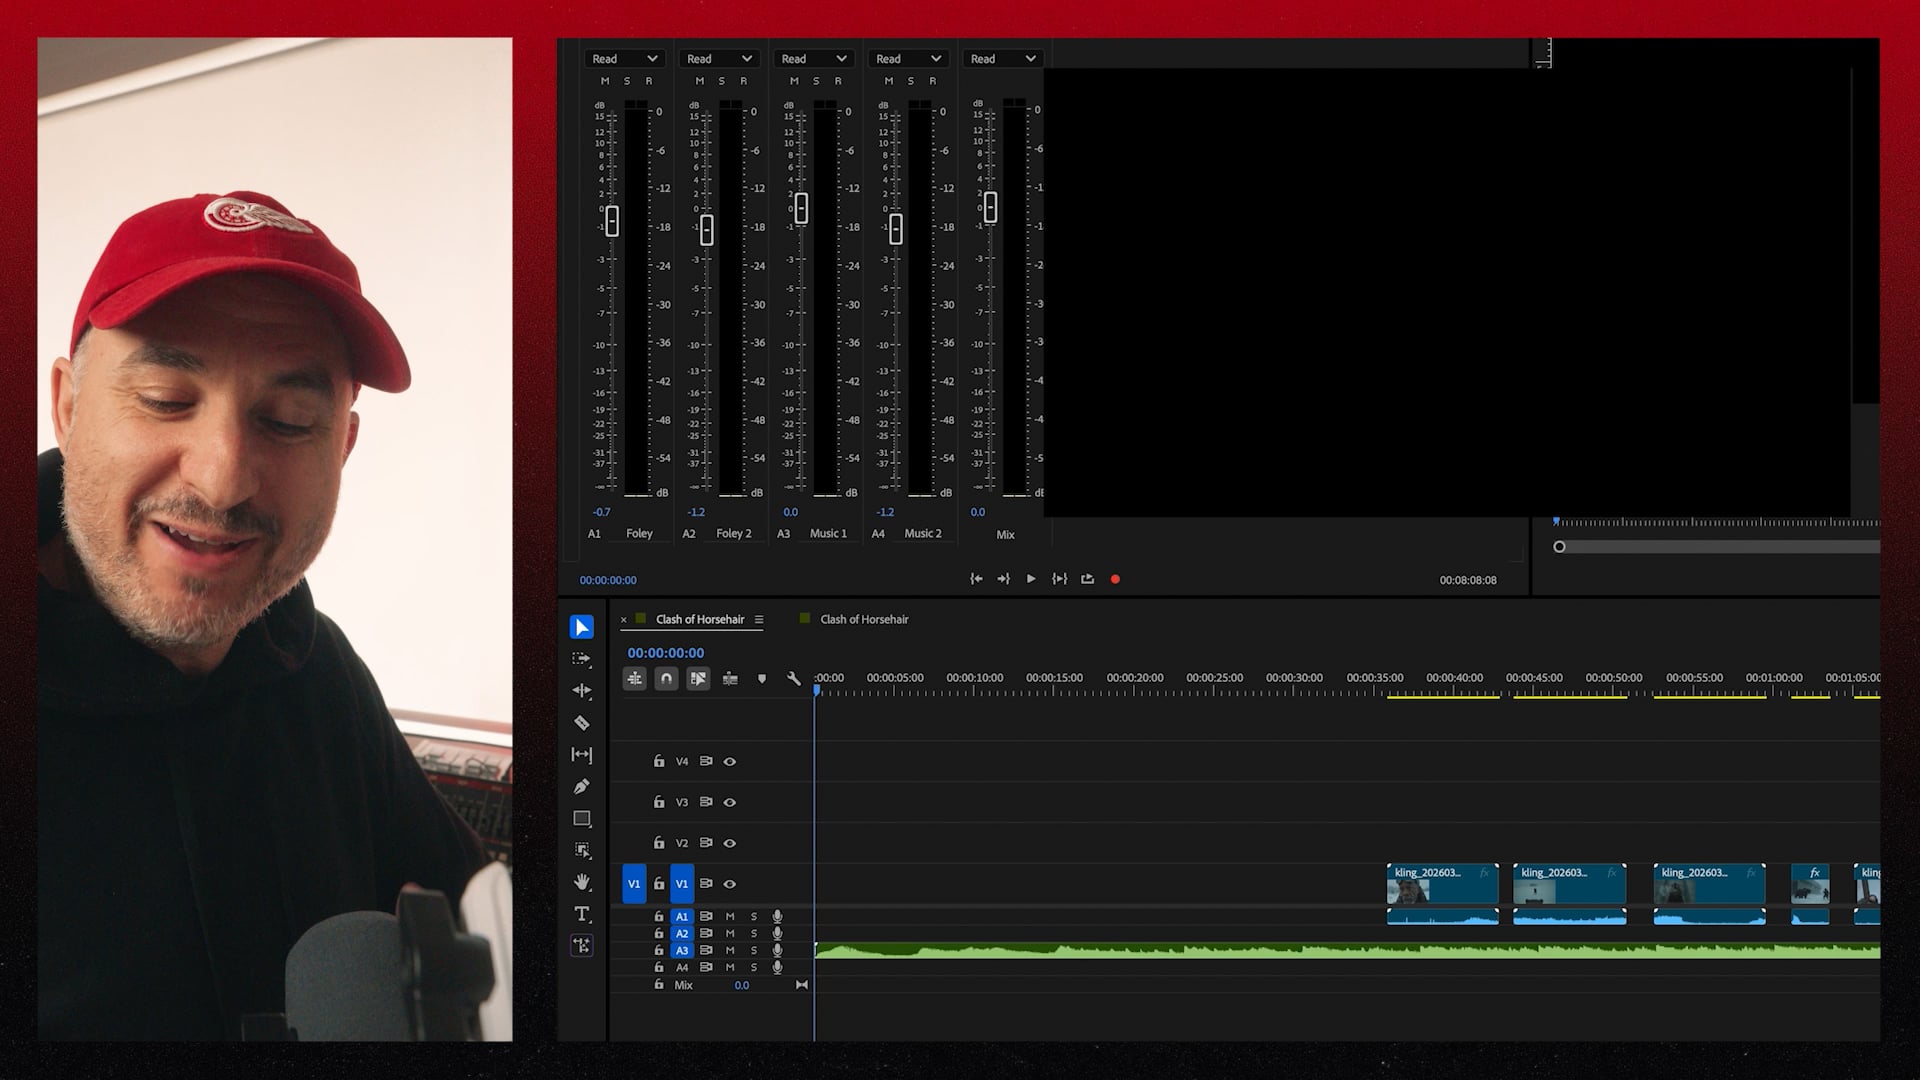Screen dimensions: 1920x1080
Task: Select the Pen tool in the timeline toolbar
Action: click(x=583, y=787)
